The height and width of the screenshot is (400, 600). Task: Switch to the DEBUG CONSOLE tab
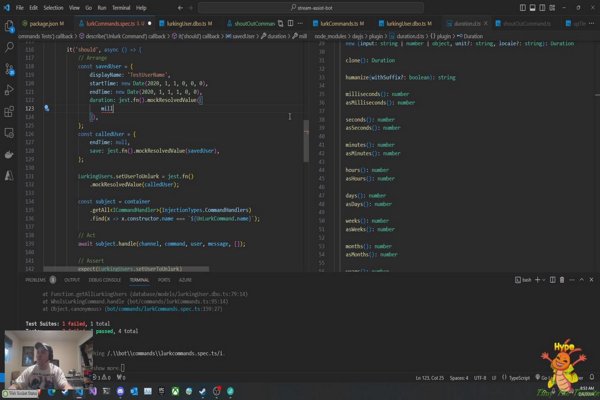[105, 280]
